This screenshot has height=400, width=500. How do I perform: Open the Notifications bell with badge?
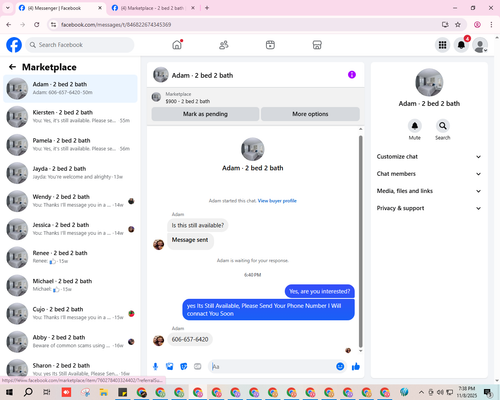tap(461, 45)
